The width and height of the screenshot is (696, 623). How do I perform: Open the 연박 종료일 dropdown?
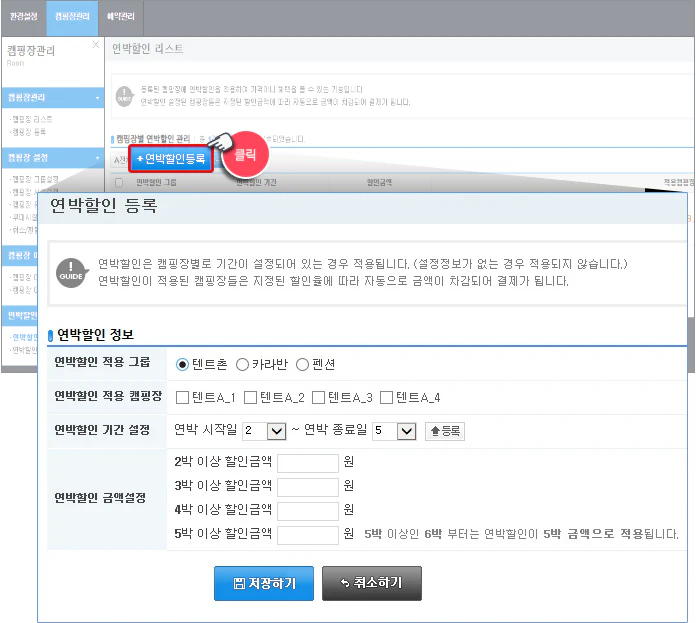(394, 431)
